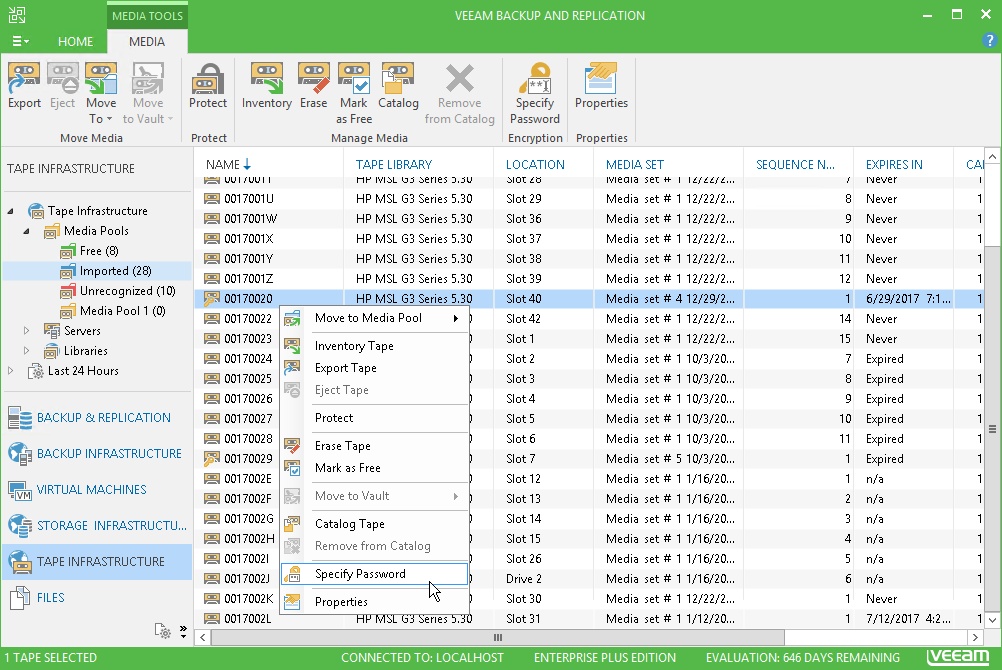This screenshot has height=670, width=1002.
Task: Select tape 0017001U row
Action: tap(589, 199)
